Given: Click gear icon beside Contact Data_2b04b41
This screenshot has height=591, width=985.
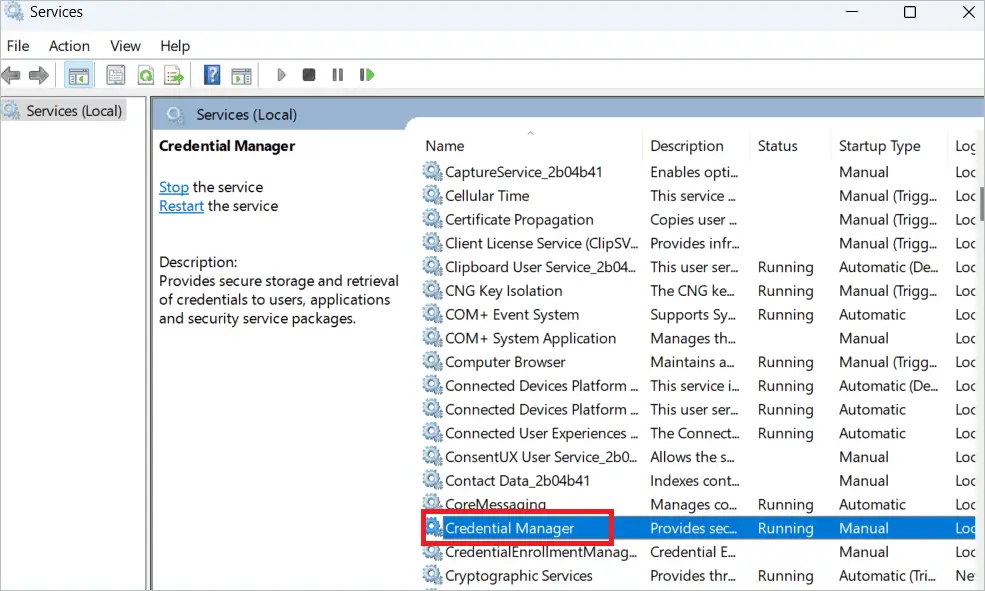Looking at the screenshot, I should tap(432, 480).
